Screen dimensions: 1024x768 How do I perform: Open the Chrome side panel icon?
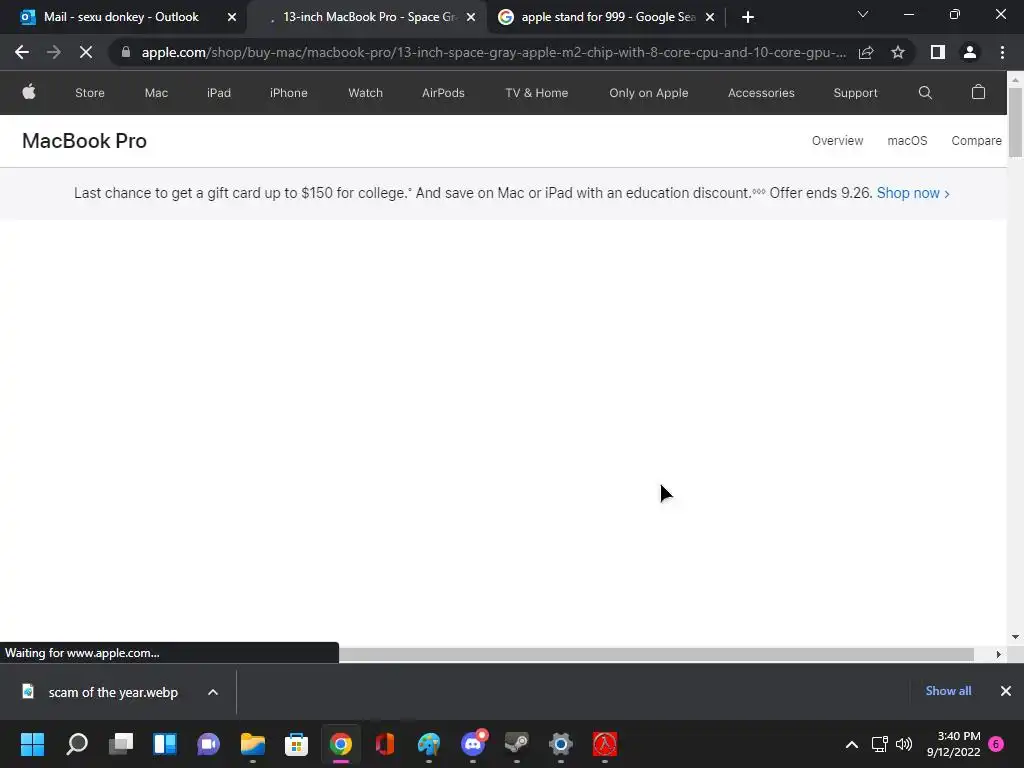(937, 52)
